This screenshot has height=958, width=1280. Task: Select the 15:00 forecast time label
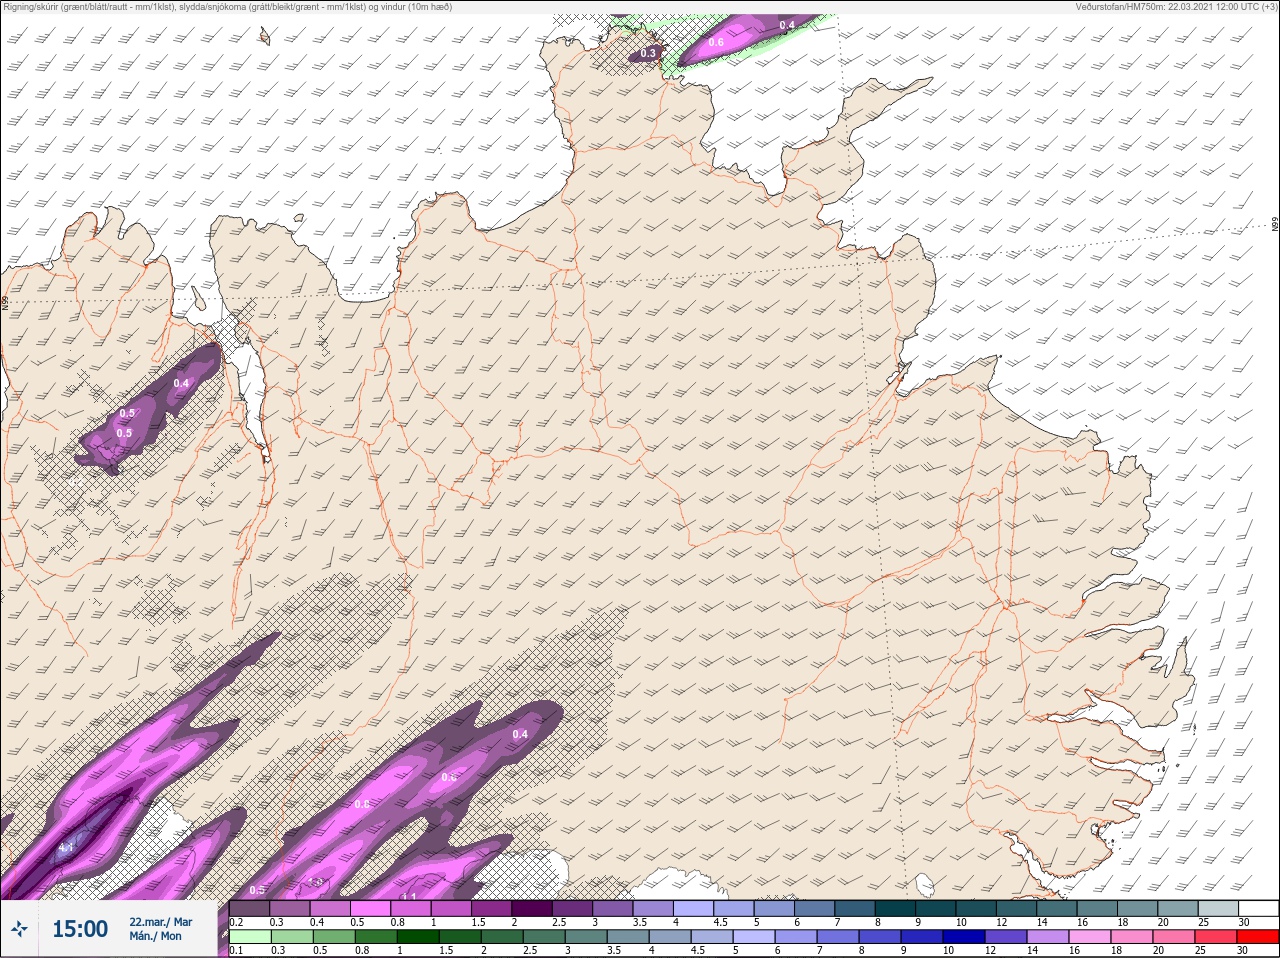(x=80, y=929)
